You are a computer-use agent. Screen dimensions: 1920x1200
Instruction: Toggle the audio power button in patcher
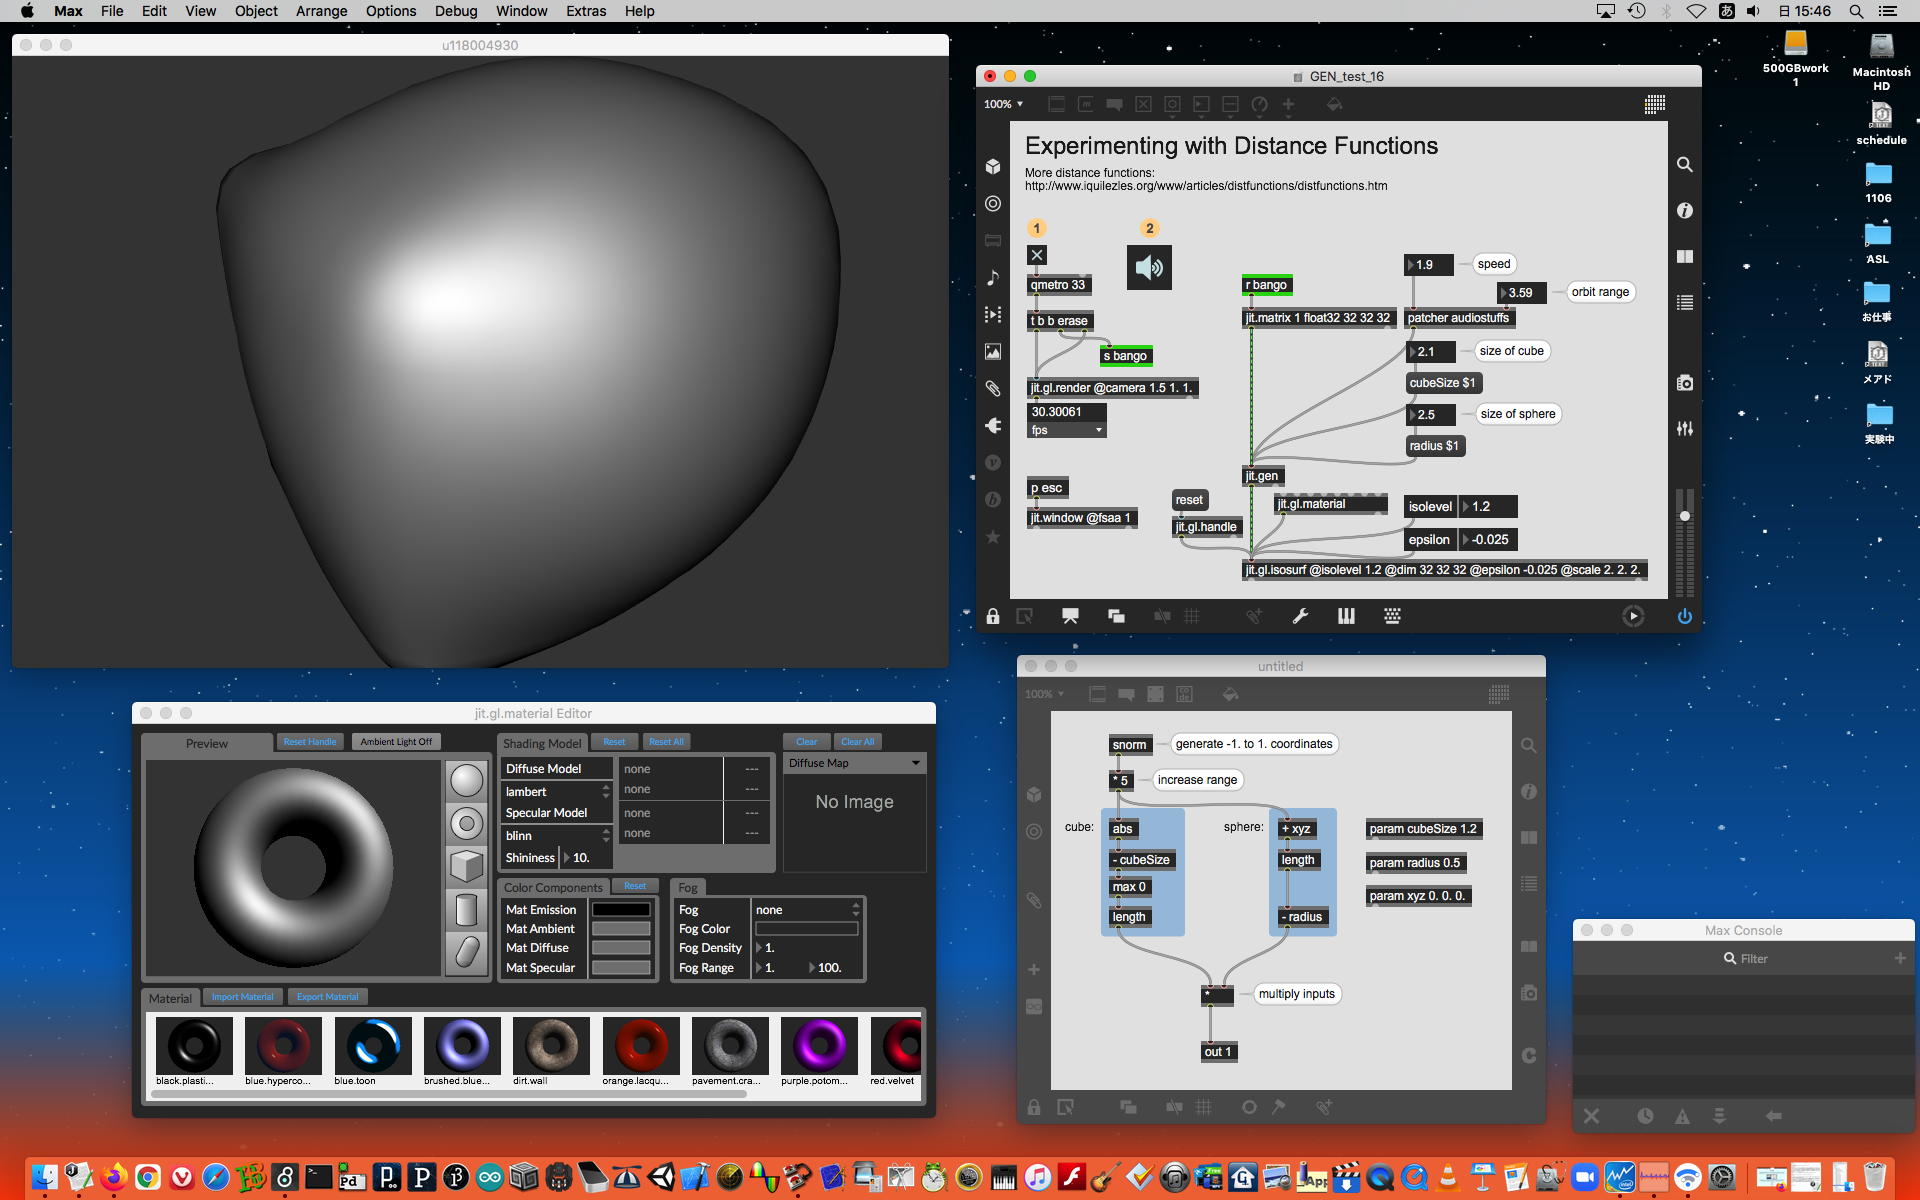tap(1684, 616)
